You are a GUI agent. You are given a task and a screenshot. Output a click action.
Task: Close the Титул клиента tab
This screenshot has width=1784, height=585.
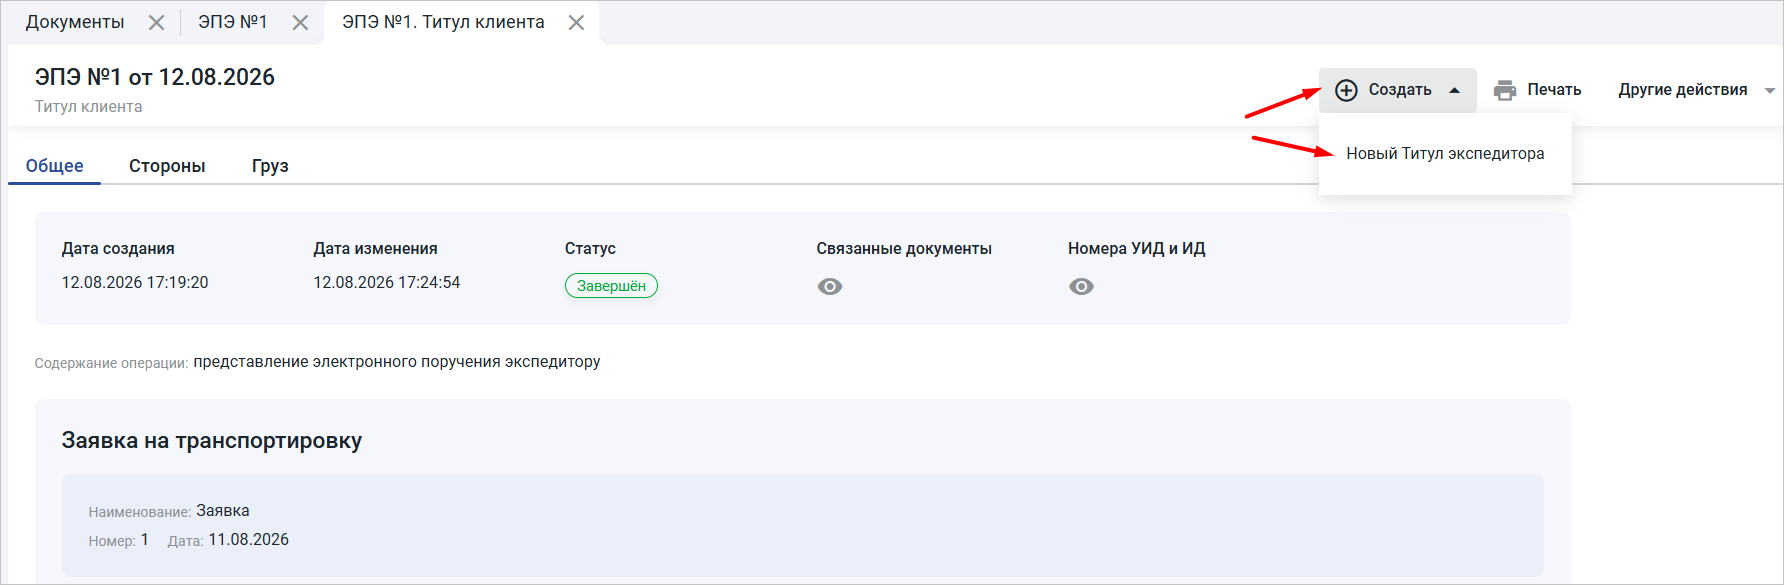click(576, 22)
